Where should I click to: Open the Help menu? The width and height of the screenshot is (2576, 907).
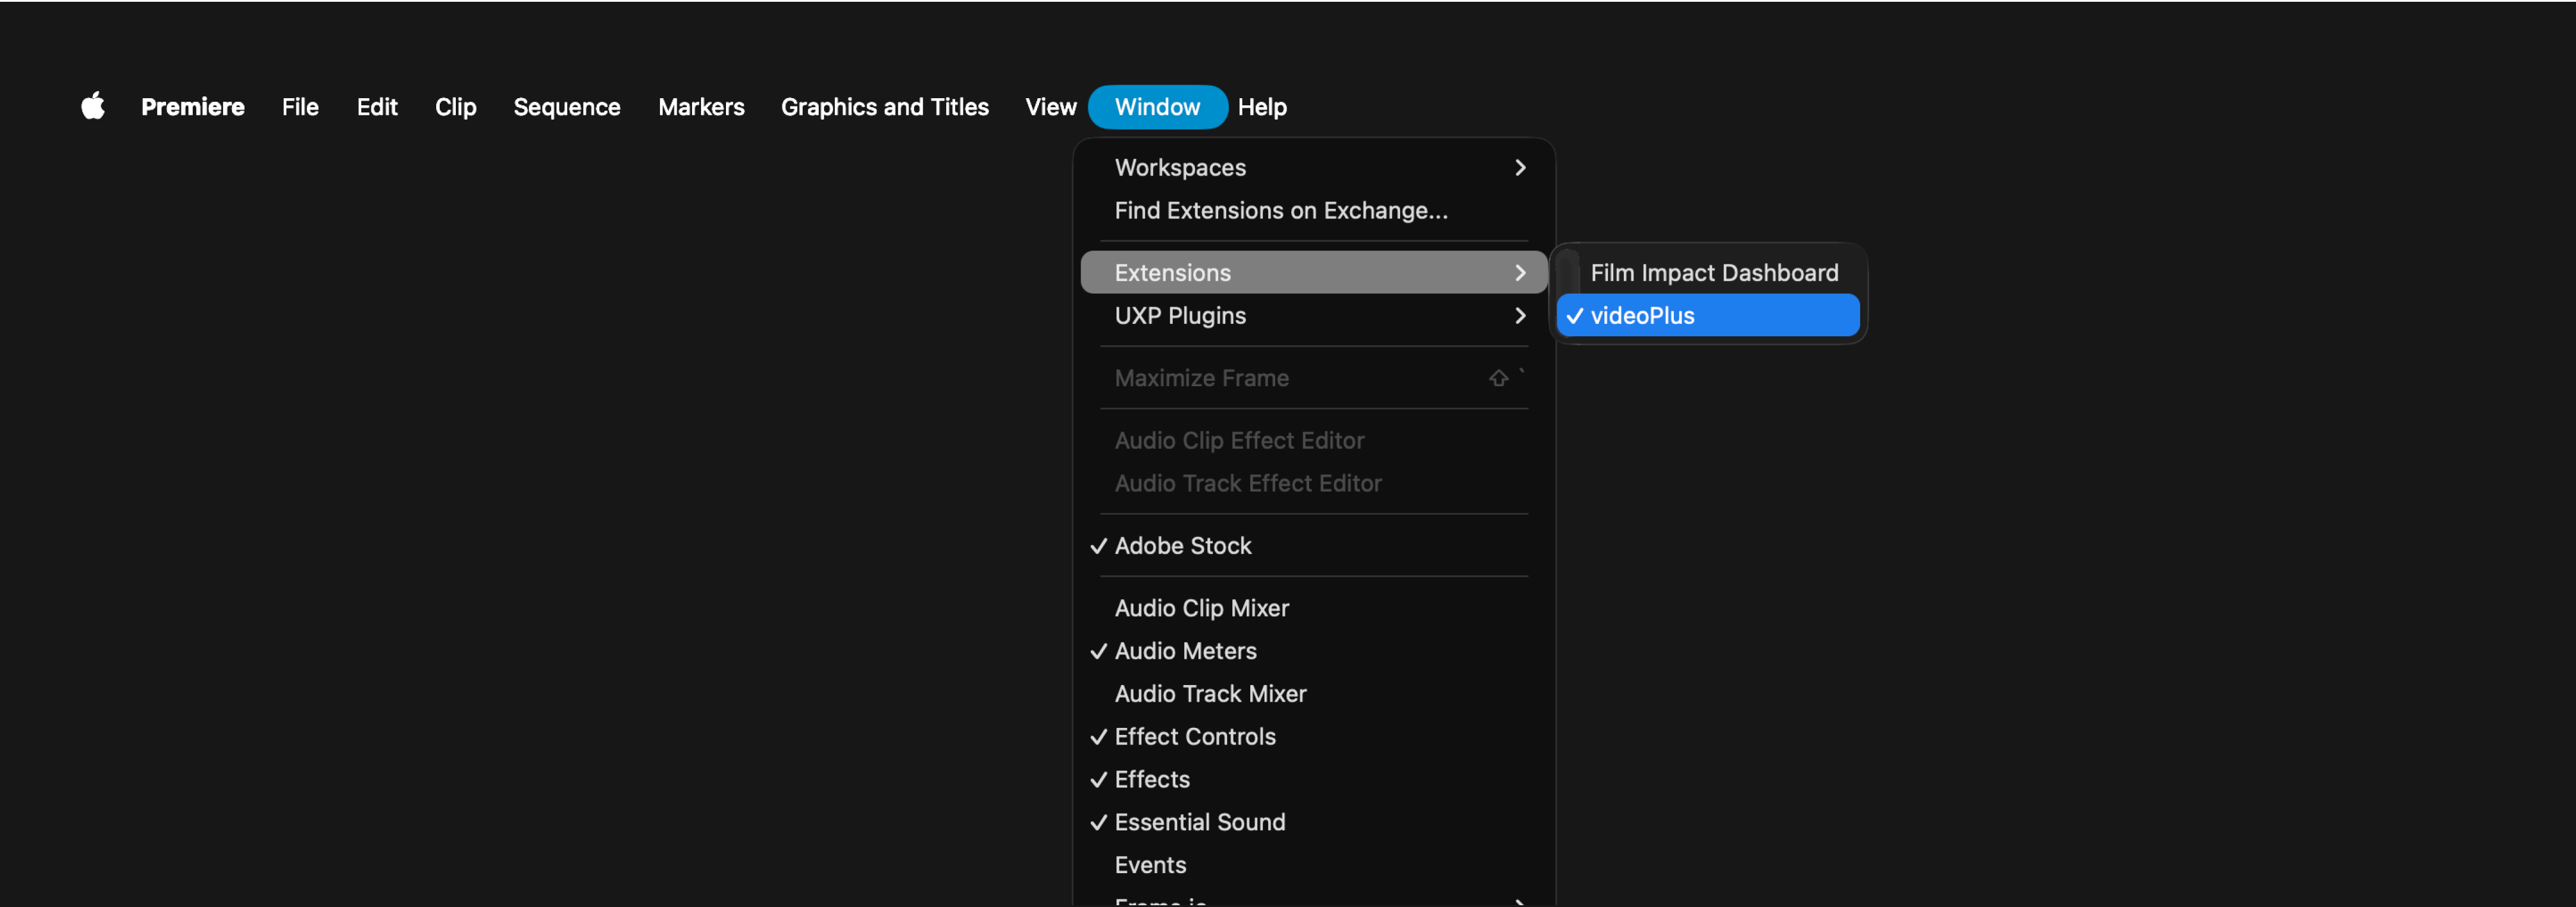pos(1262,107)
